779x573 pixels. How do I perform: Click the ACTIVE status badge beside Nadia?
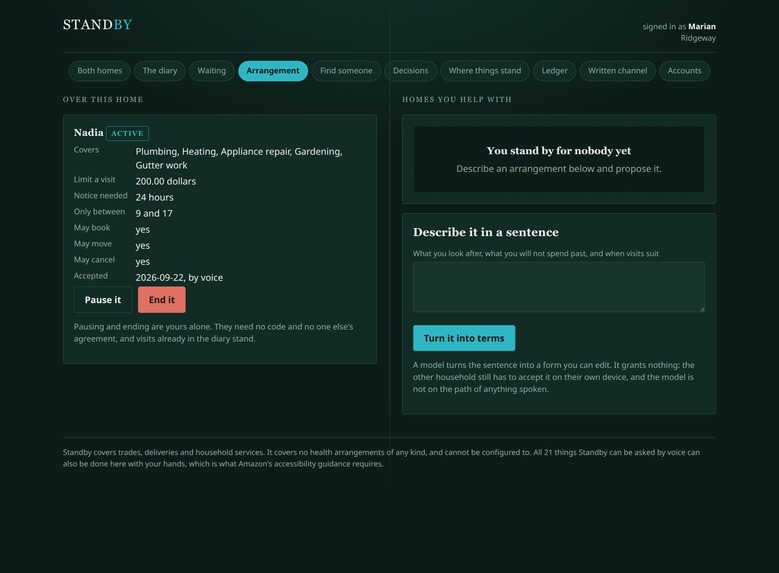[x=127, y=133]
